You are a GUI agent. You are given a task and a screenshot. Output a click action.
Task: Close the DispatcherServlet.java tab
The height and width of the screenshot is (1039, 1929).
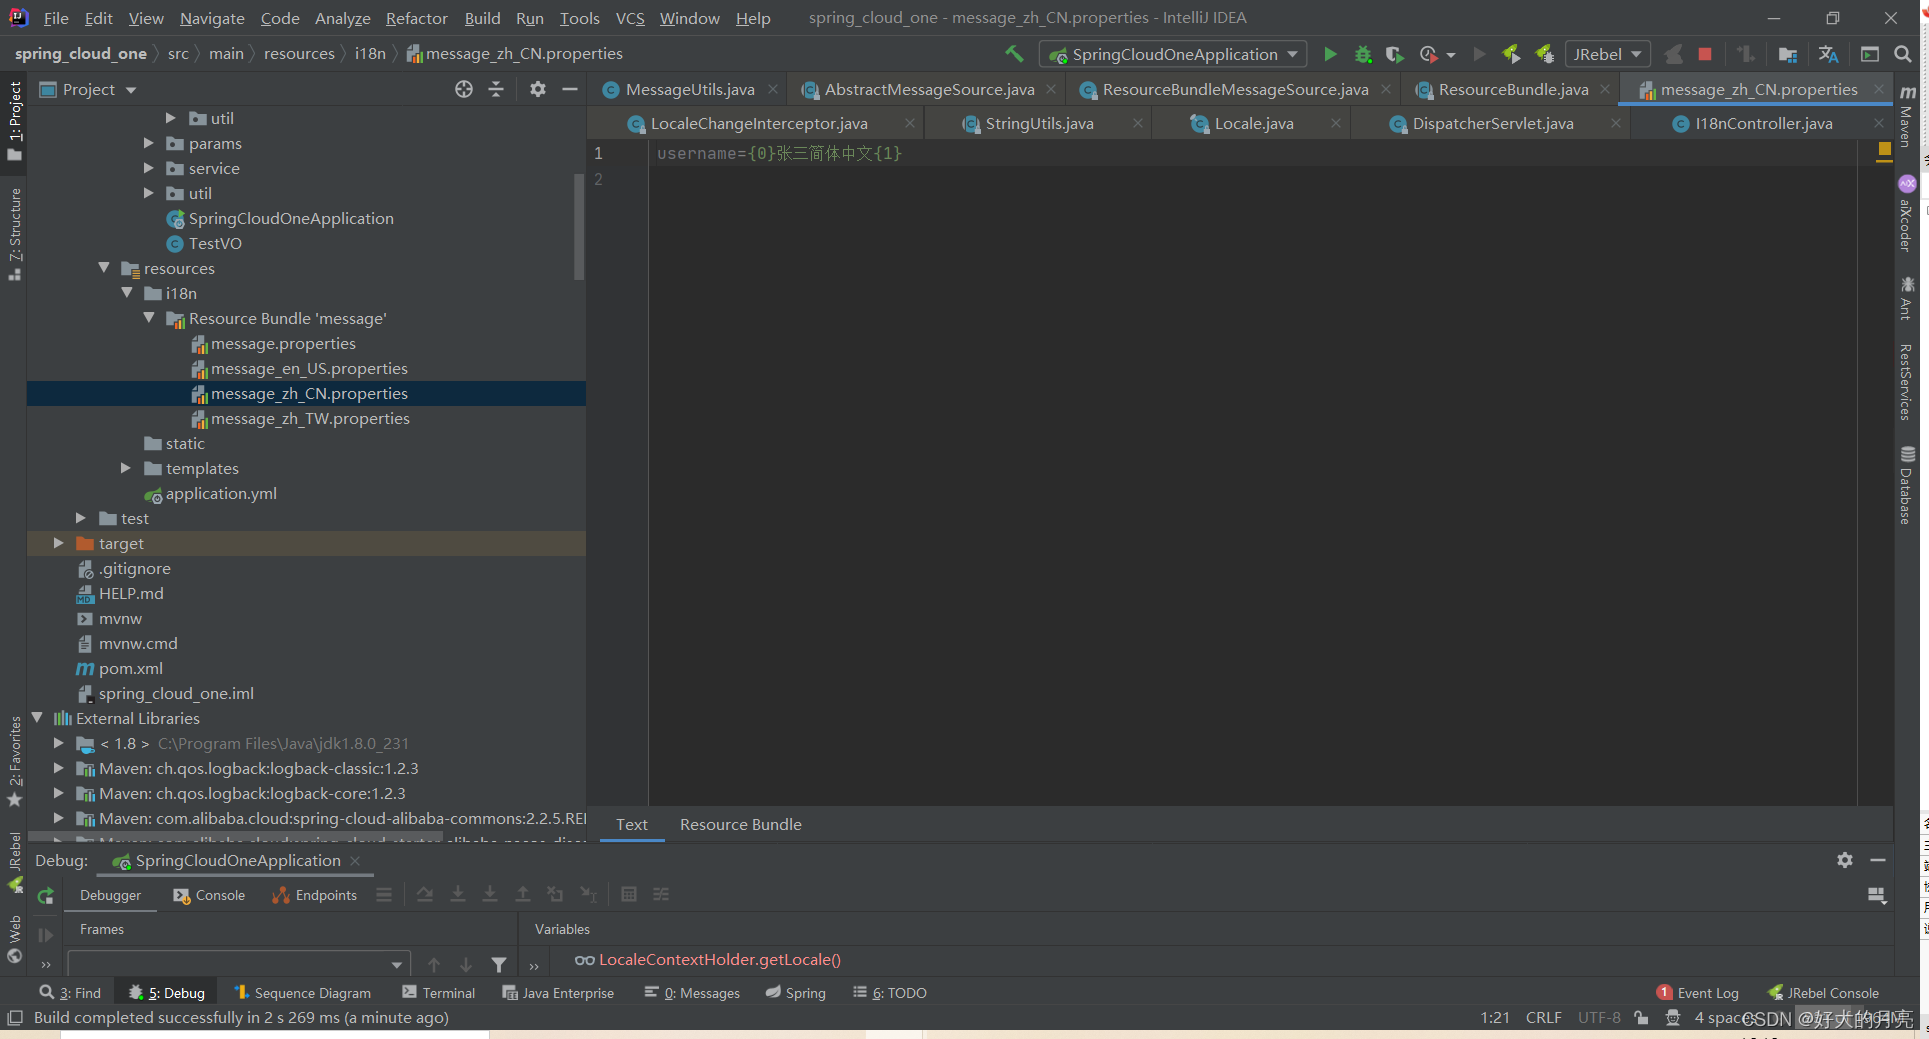pos(1616,123)
